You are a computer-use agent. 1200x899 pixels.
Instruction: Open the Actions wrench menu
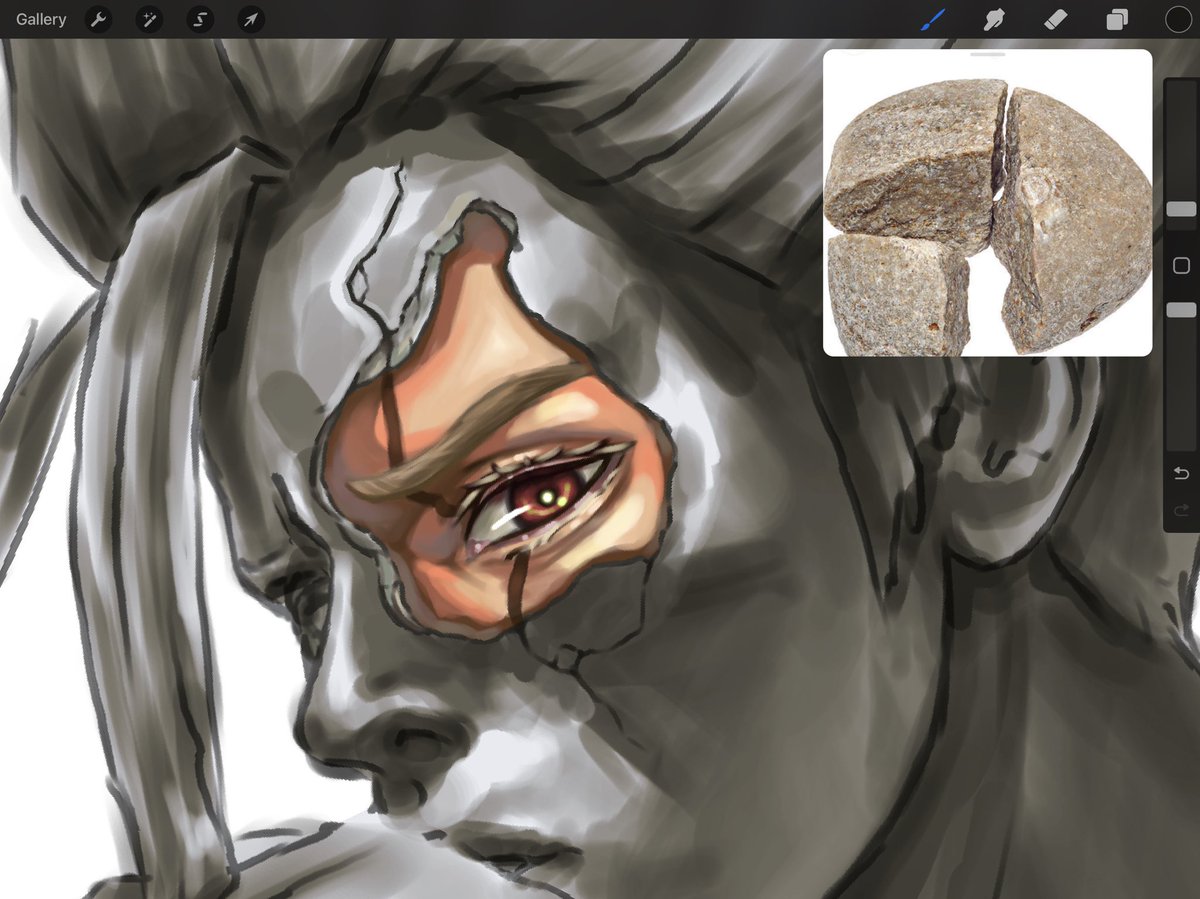[98, 19]
